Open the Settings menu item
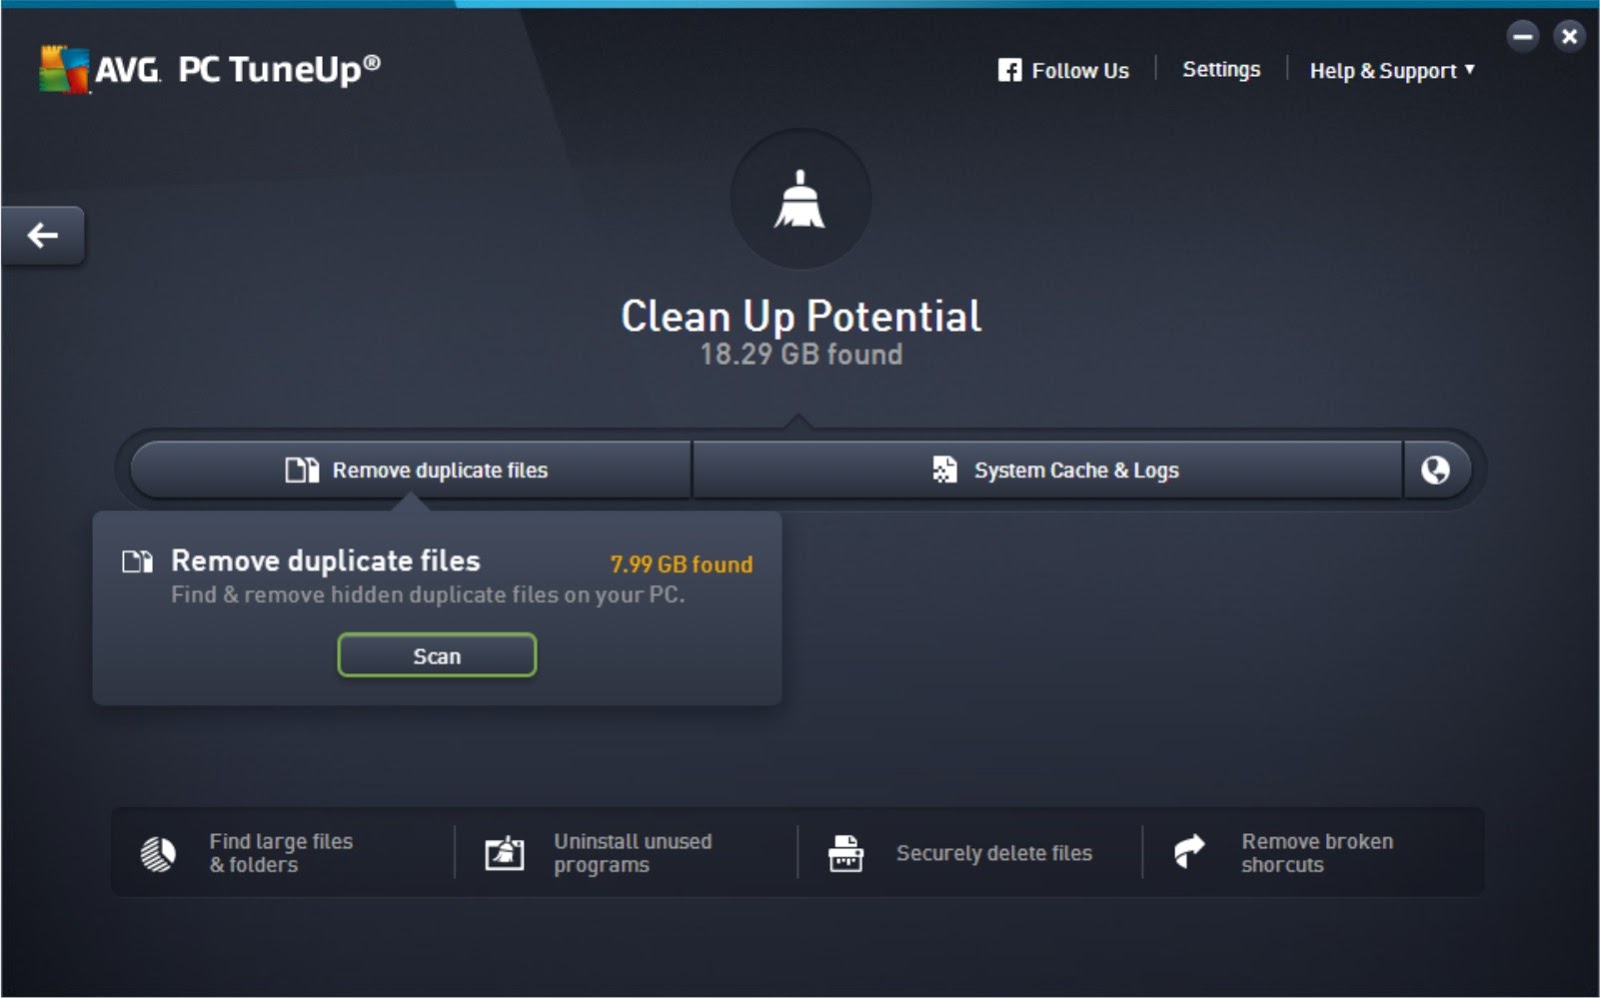1600x998 pixels. click(1221, 70)
